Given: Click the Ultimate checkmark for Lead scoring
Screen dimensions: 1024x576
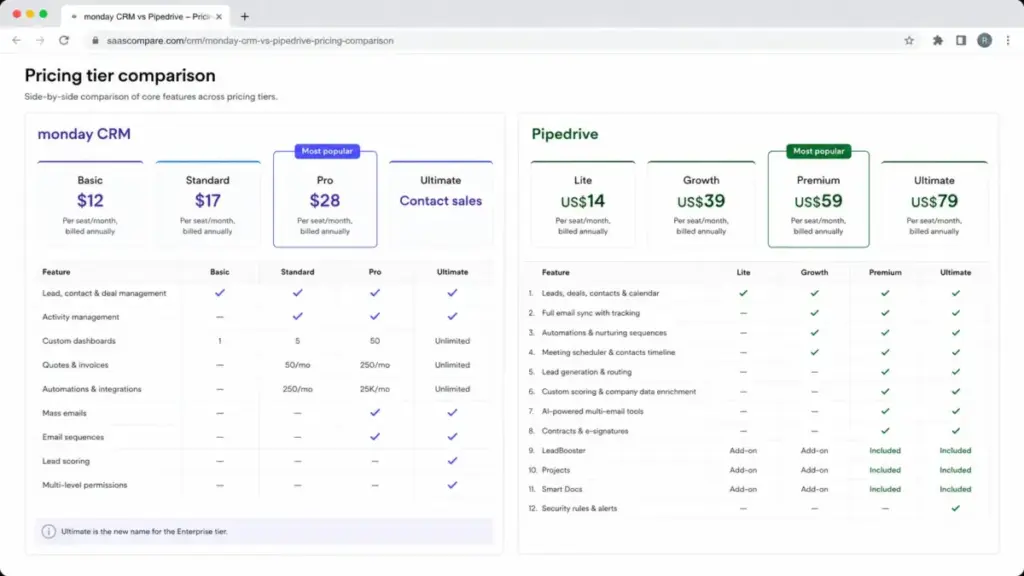Looking at the screenshot, I should pyautogui.click(x=452, y=461).
